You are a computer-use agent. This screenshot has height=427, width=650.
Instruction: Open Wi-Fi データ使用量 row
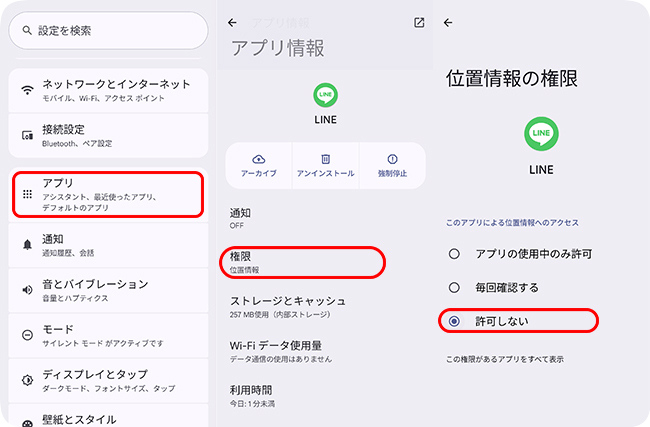pos(325,352)
